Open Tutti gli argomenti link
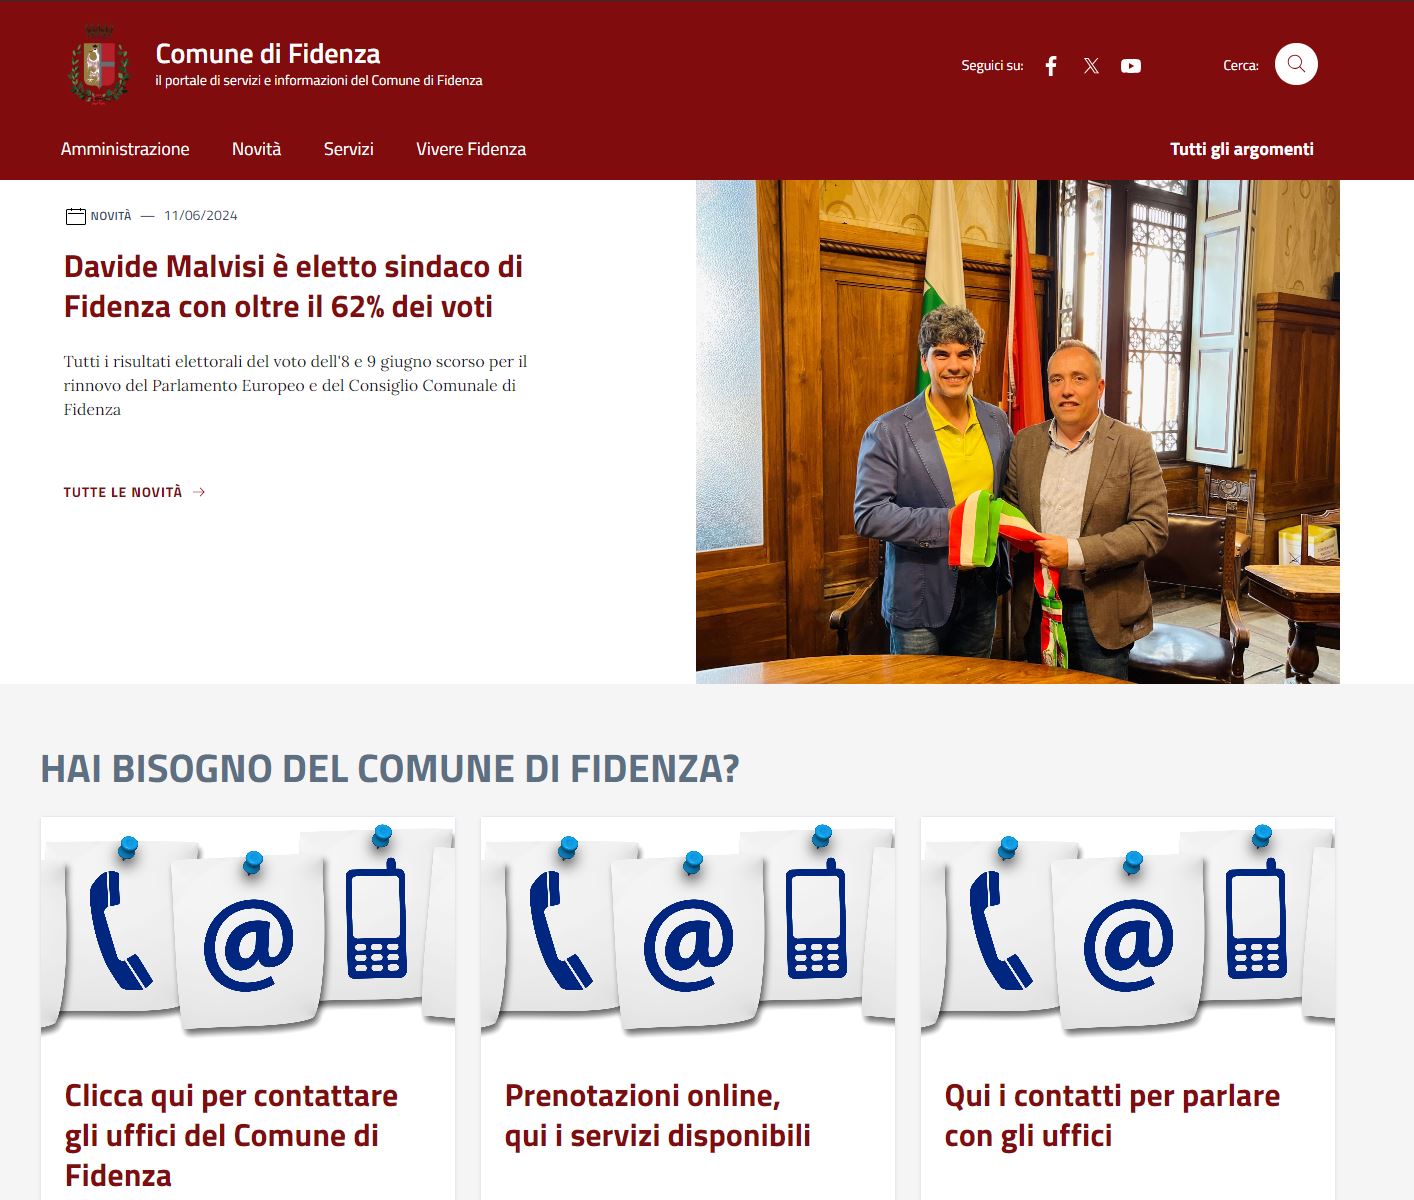The width and height of the screenshot is (1414, 1200). tap(1242, 149)
